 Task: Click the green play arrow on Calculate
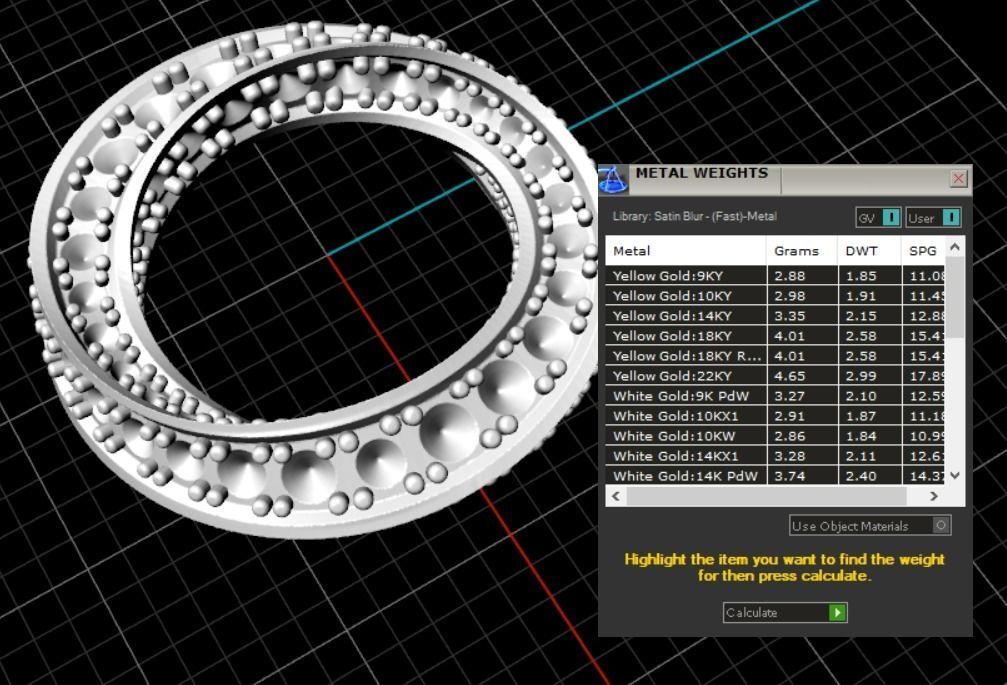(x=837, y=612)
